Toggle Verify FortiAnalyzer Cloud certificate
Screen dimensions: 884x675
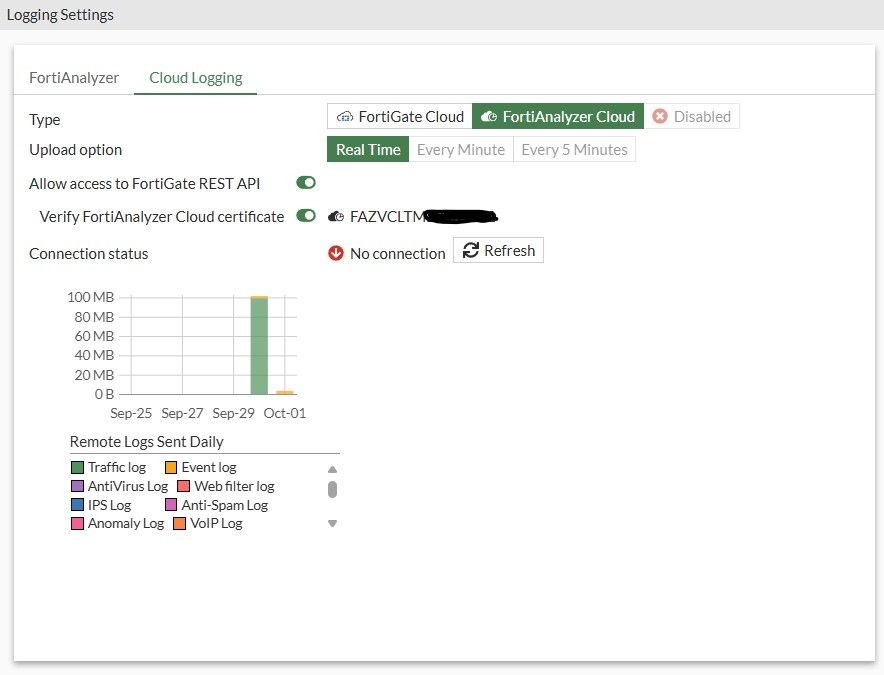306,216
